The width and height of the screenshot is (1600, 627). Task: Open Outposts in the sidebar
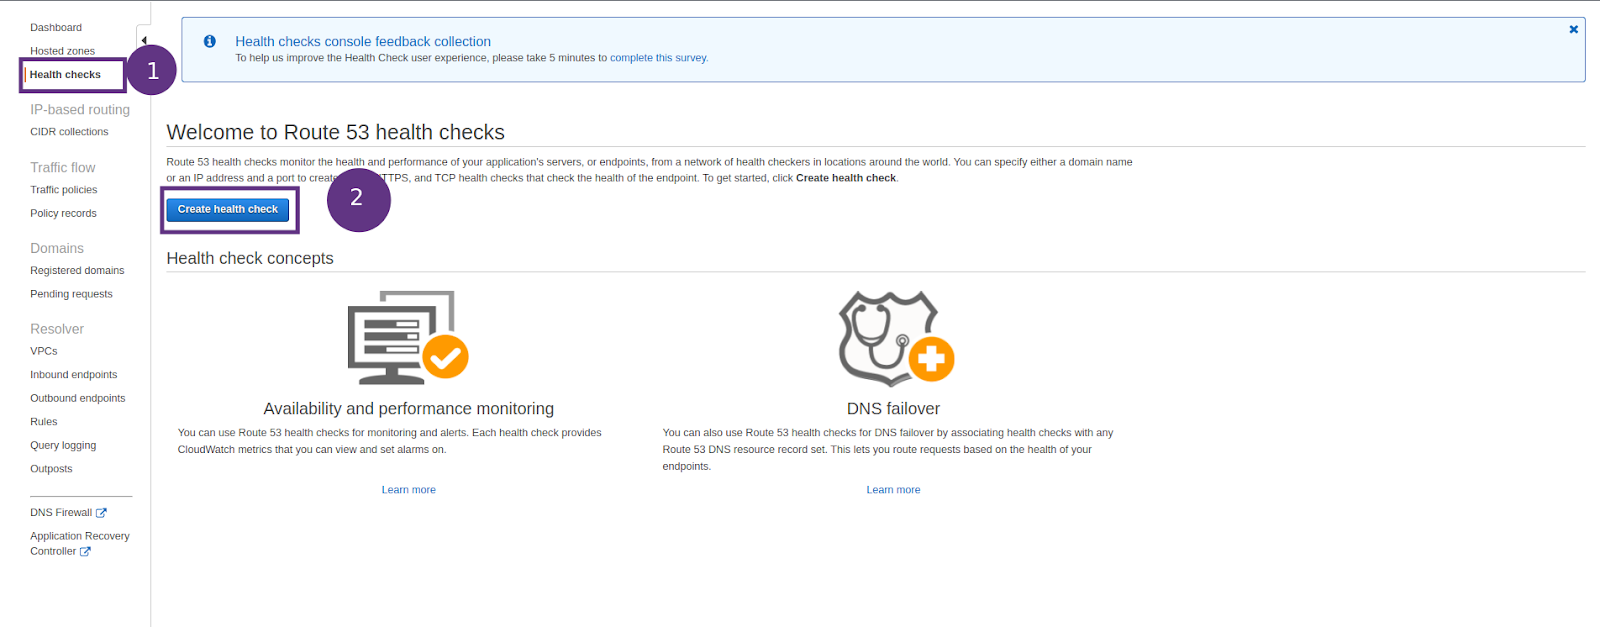pos(51,469)
